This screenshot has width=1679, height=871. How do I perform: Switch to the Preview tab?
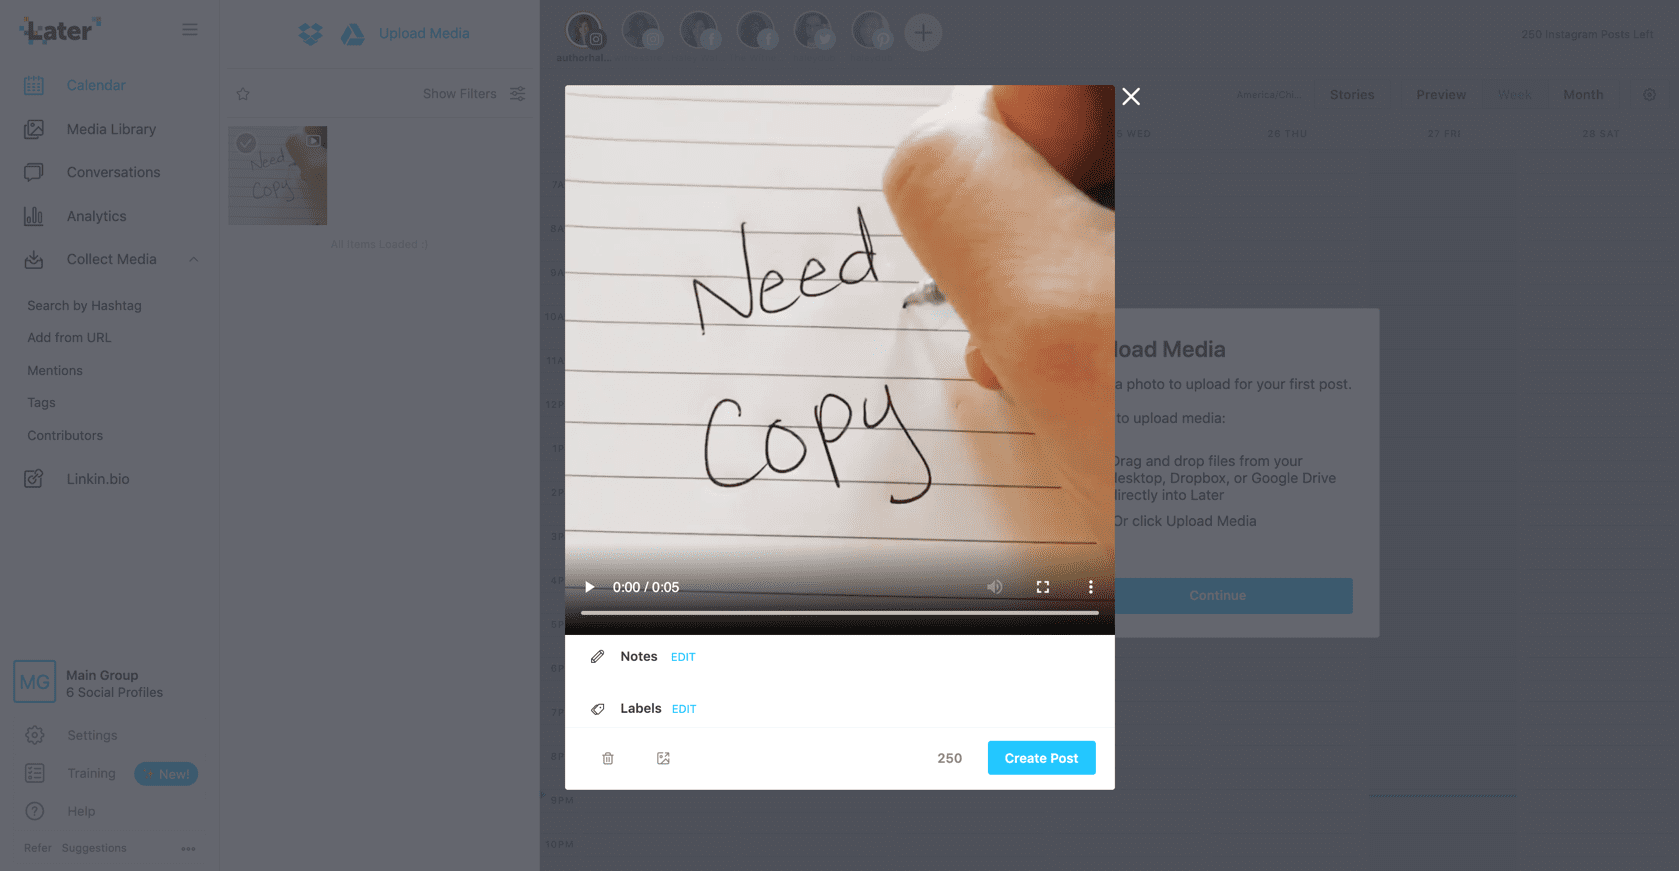[x=1441, y=95]
